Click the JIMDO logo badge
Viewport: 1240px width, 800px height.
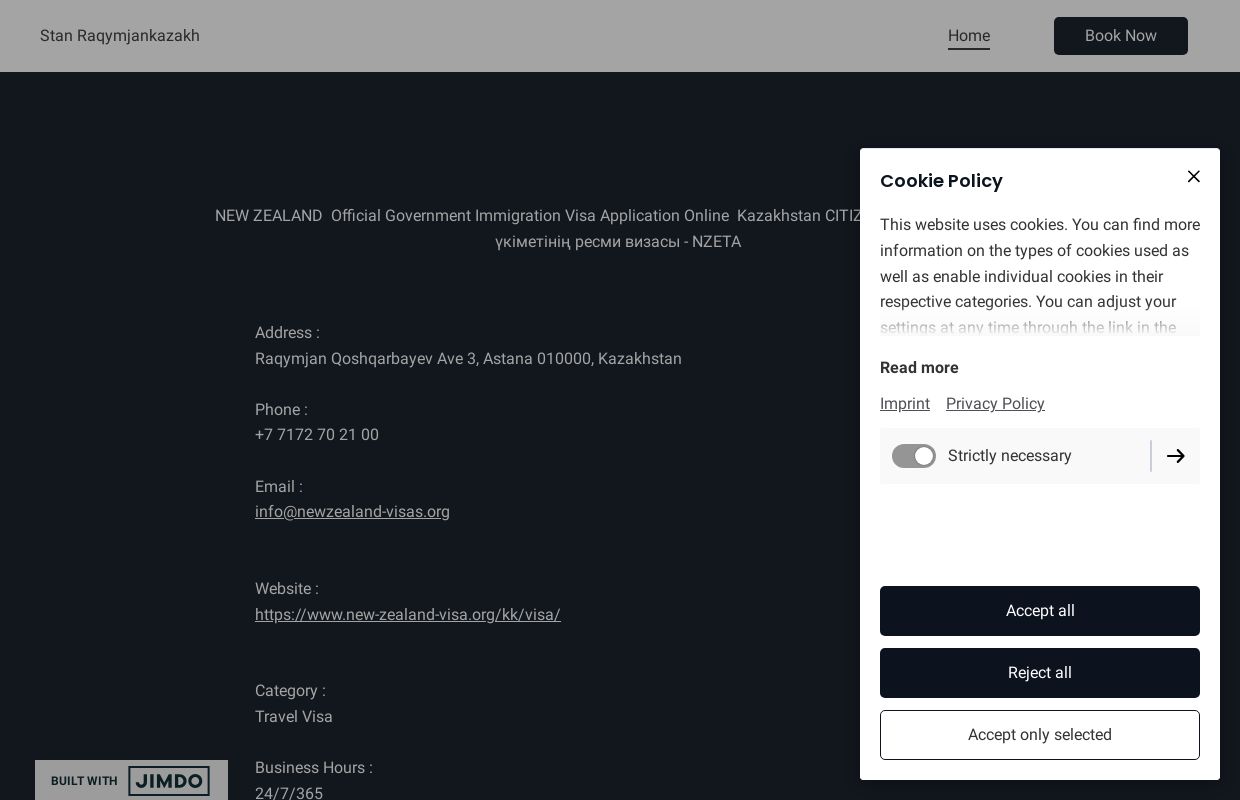tap(169, 781)
